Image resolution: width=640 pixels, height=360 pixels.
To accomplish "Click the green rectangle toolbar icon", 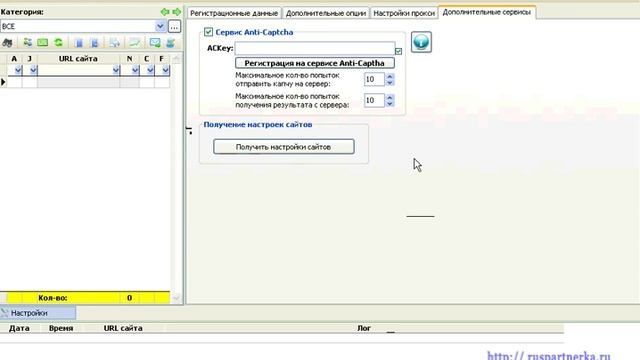I will coord(42,42).
